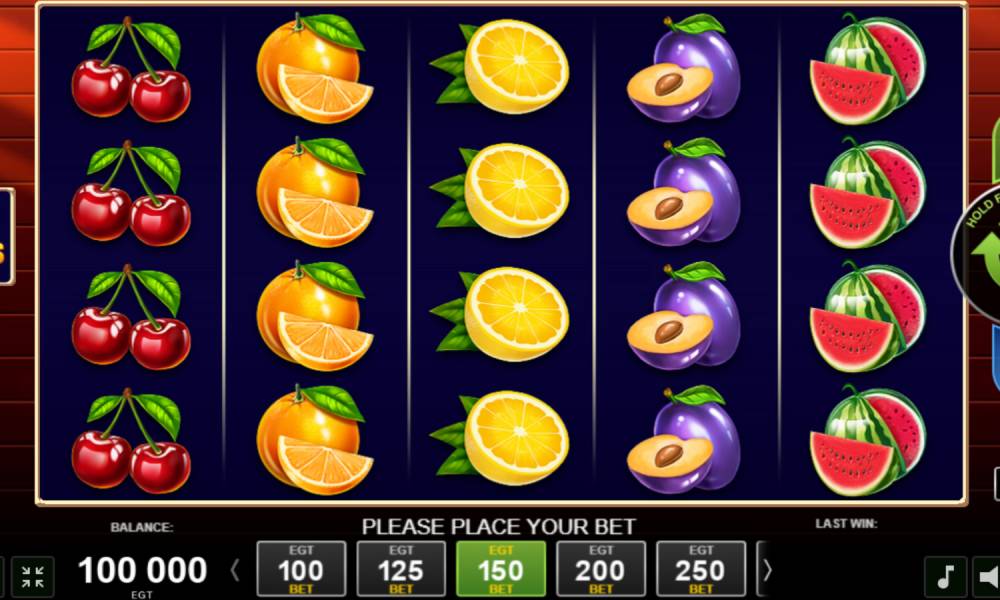Viewport: 1000px width, 600px height.
Task: Click the 100 000 balance amount
Action: pos(142,569)
